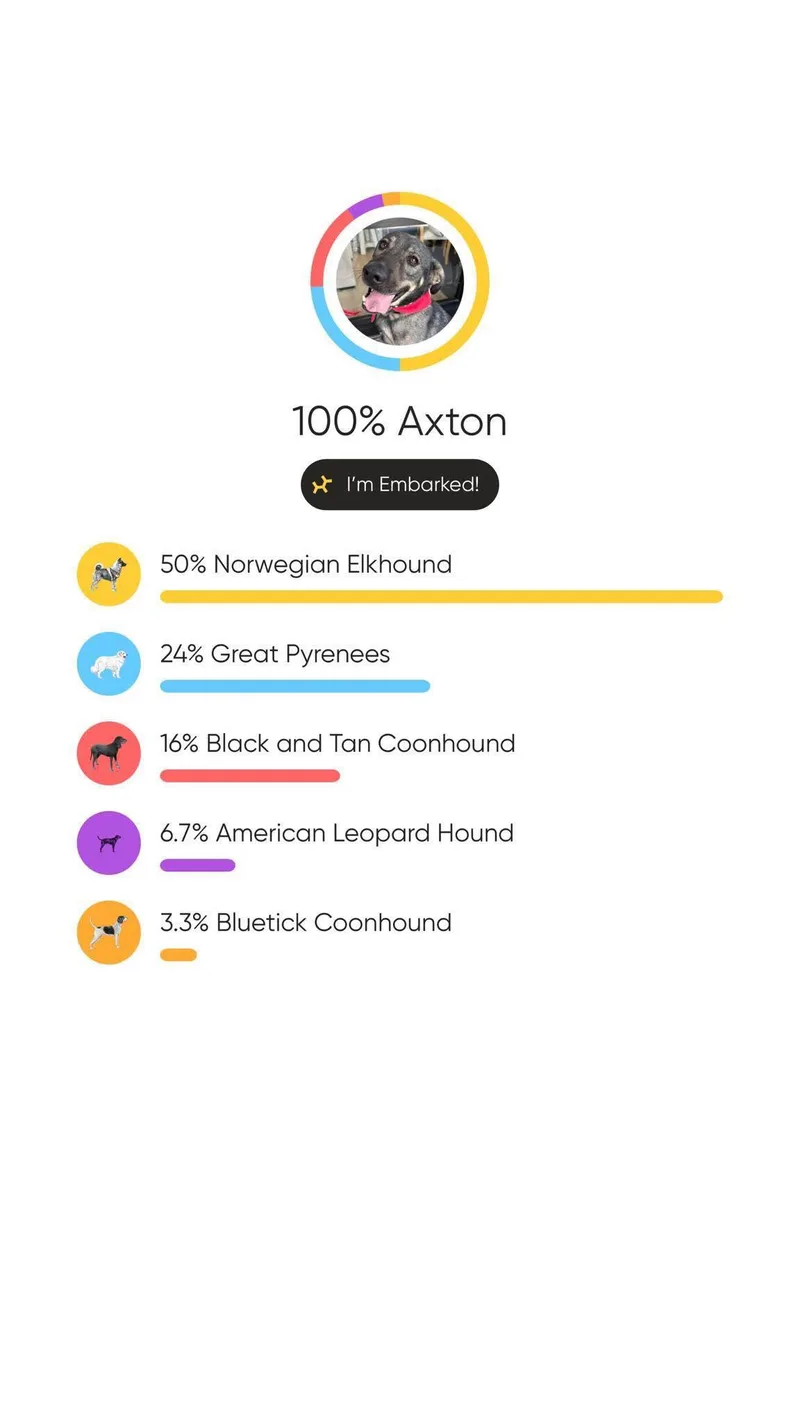This screenshot has height=1422, width=800.
Task: Click the Bluetick Coonhound breed icon
Action: pyautogui.click(x=109, y=932)
